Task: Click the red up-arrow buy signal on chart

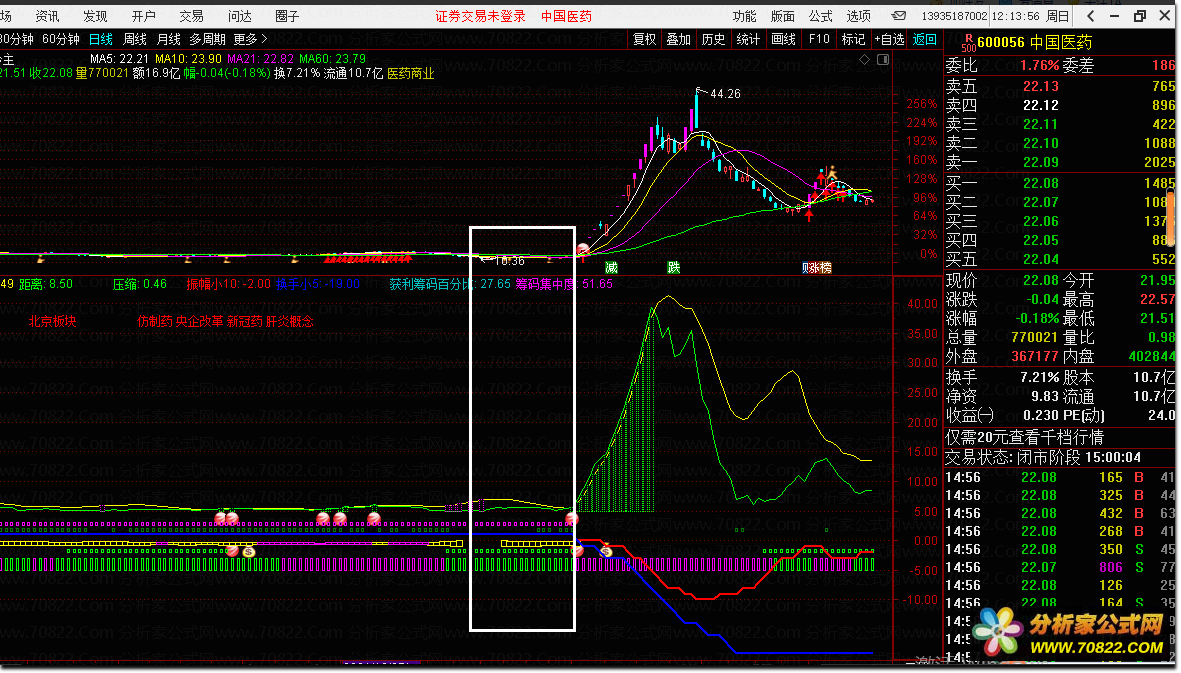Action: tap(809, 215)
